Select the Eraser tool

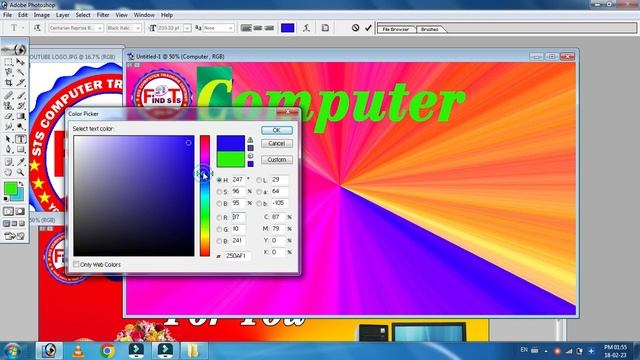(x=9, y=116)
